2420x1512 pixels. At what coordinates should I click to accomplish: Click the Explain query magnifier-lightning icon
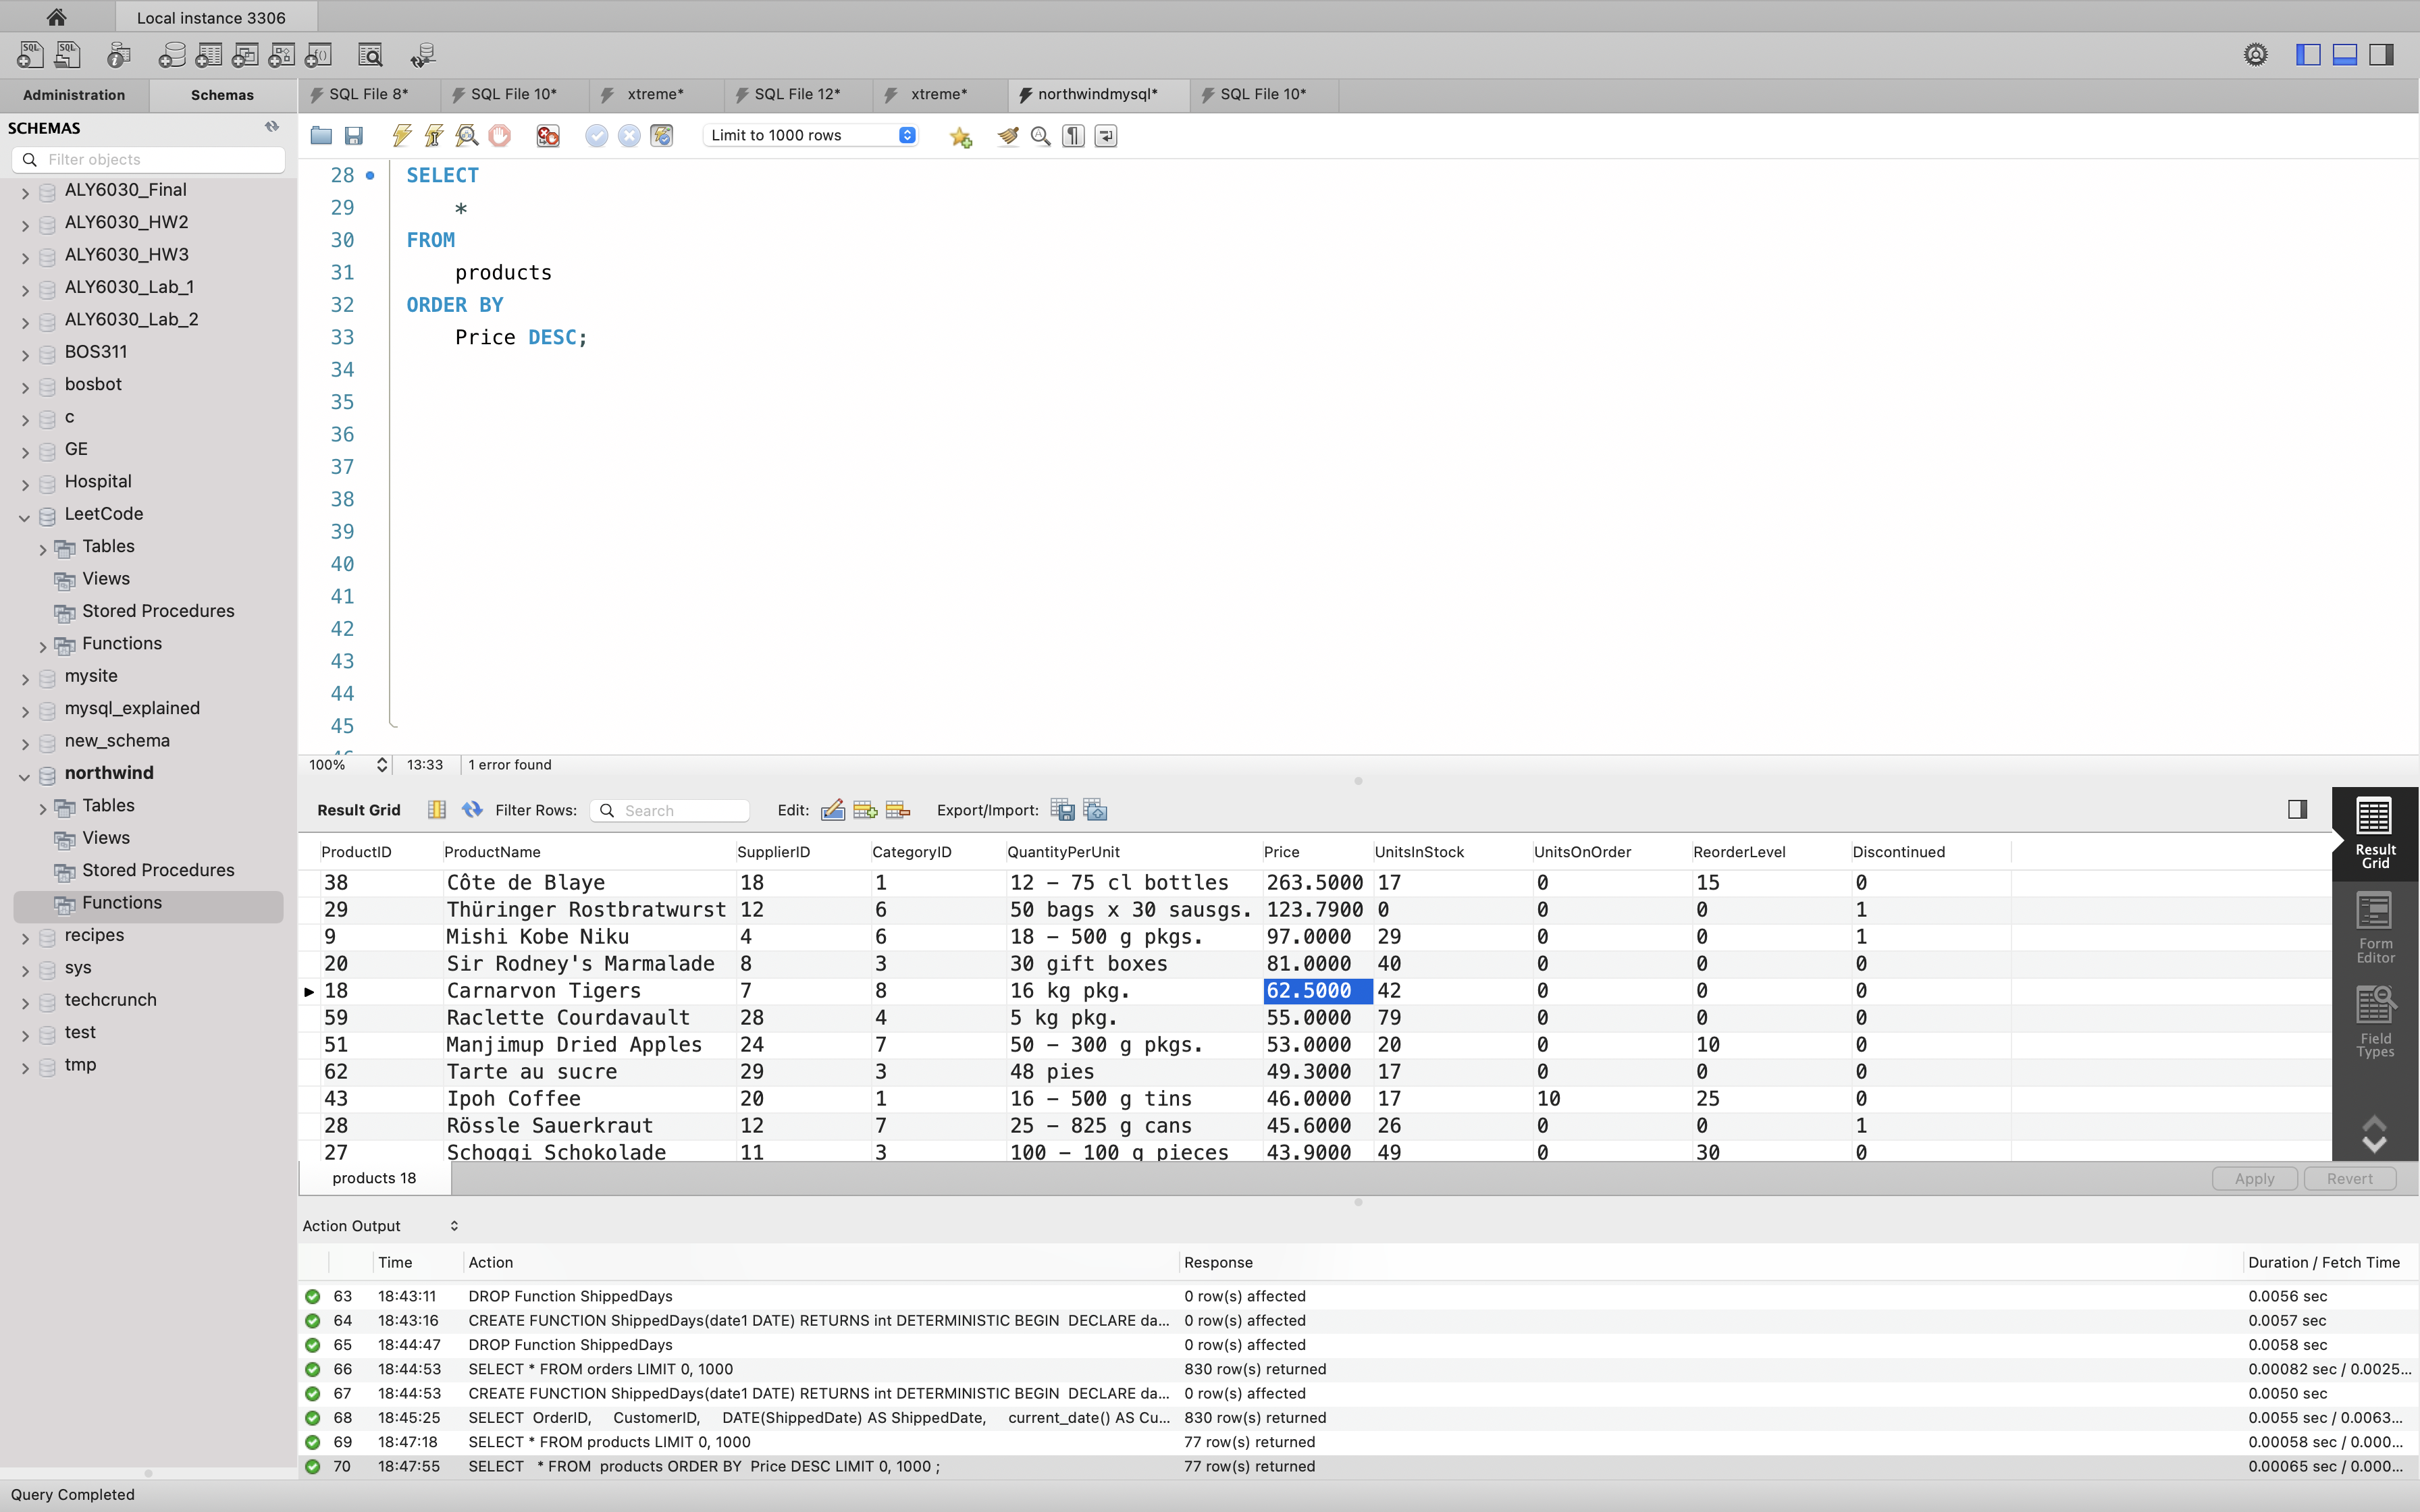(x=466, y=136)
